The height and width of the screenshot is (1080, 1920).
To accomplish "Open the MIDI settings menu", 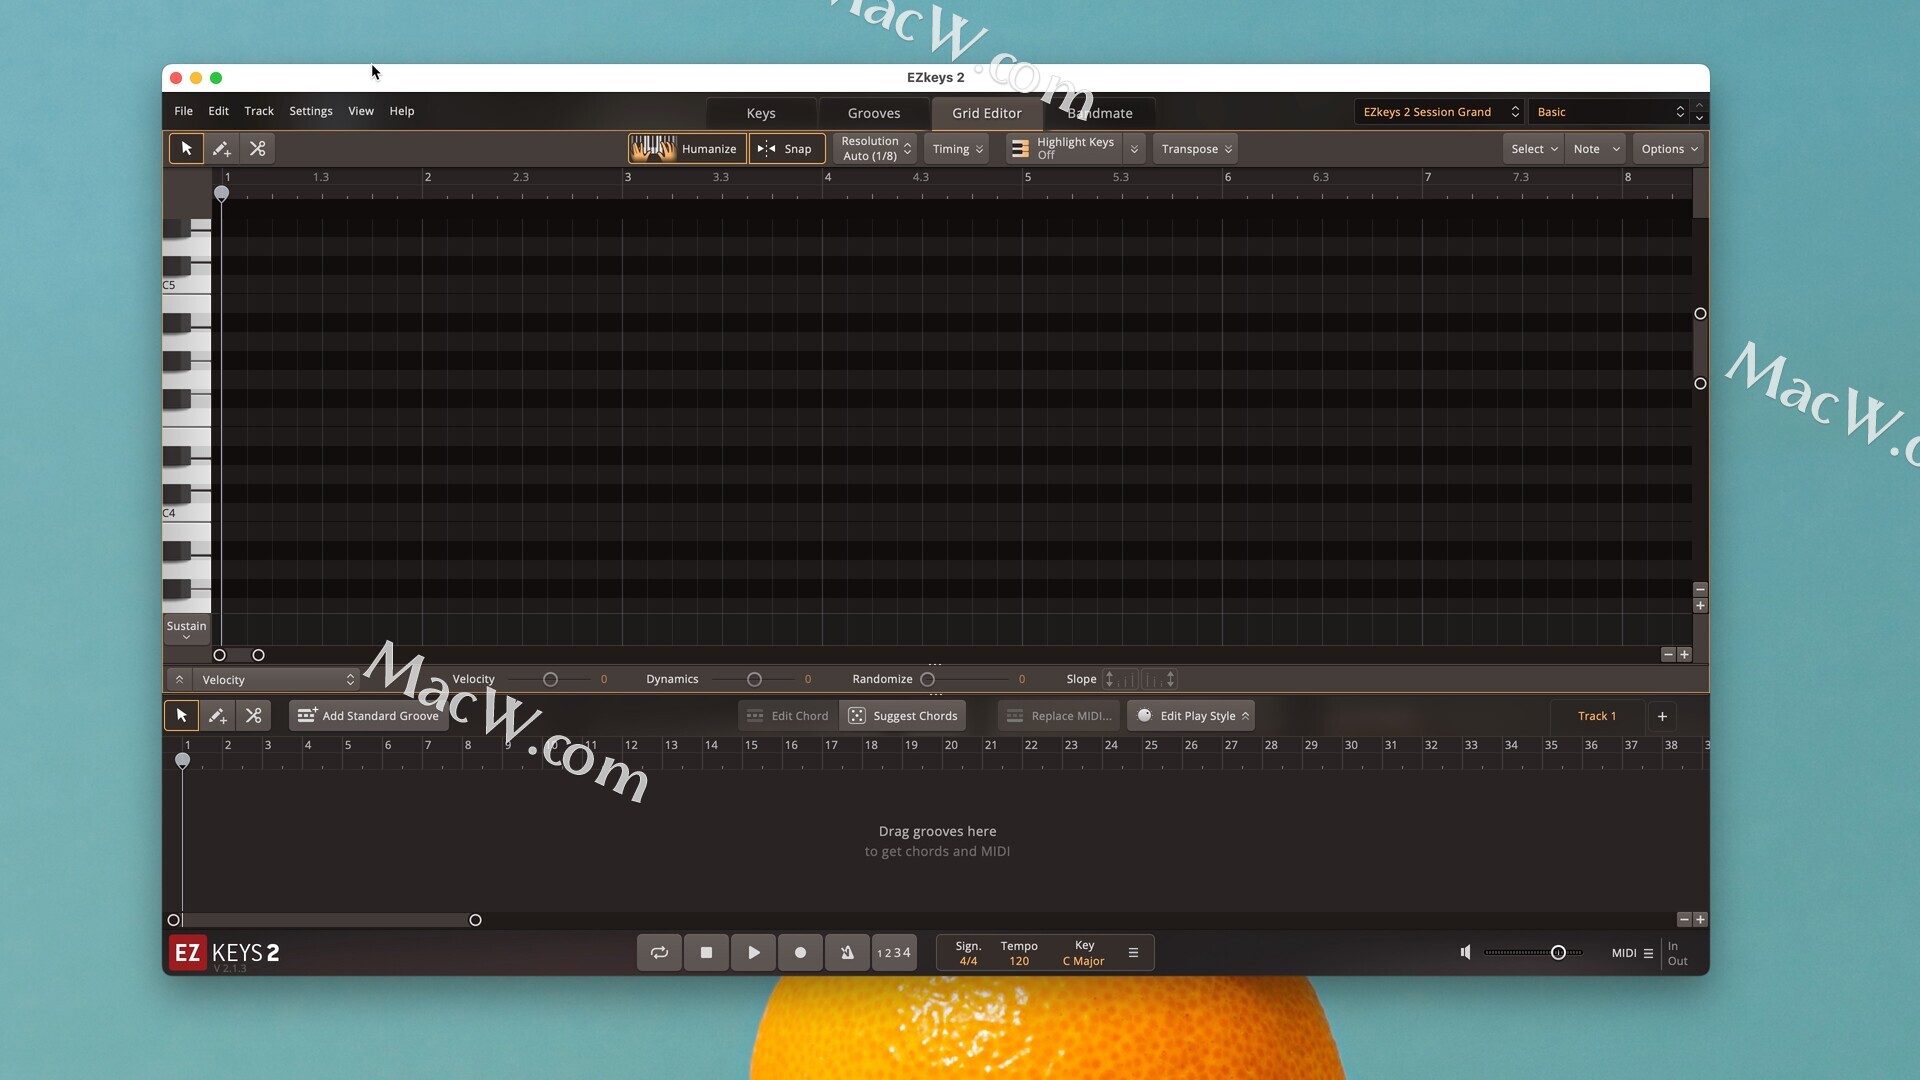I will pos(1632,954).
